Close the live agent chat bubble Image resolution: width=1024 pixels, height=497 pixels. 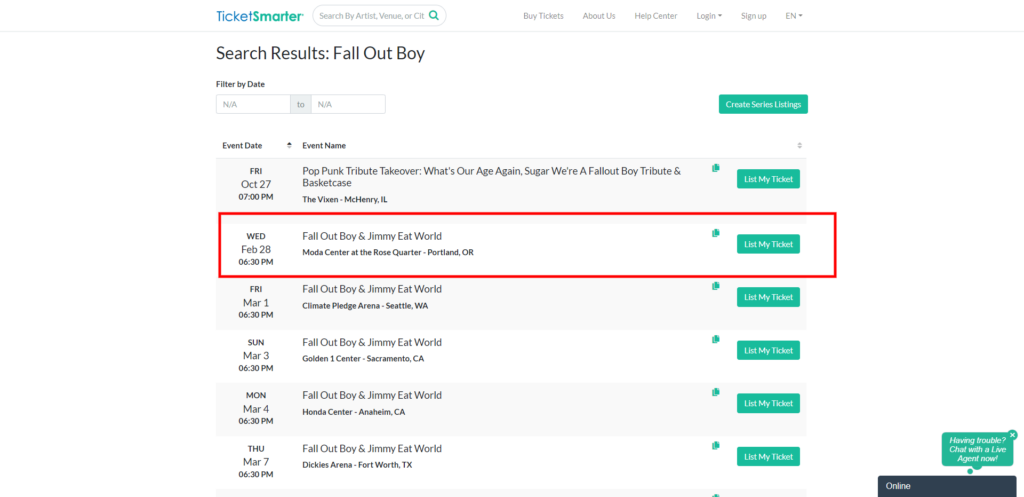pyautogui.click(x=1012, y=435)
